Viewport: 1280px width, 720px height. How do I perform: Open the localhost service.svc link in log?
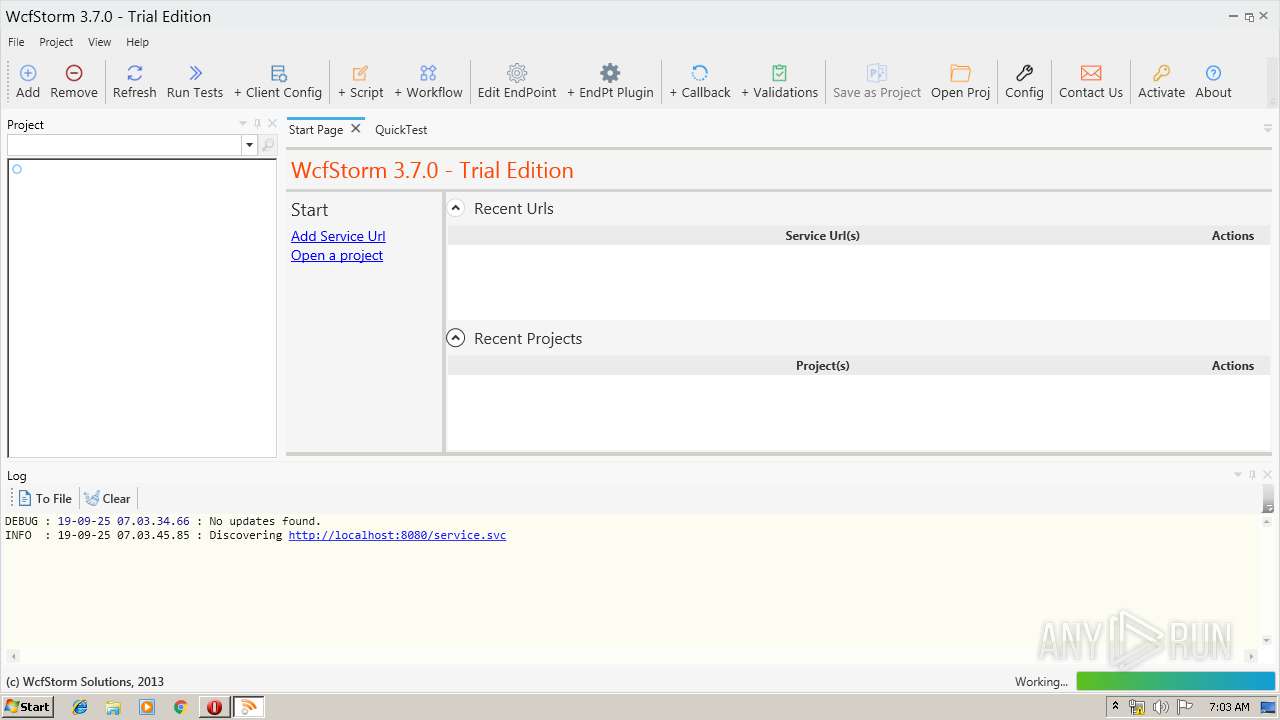[x=397, y=535]
